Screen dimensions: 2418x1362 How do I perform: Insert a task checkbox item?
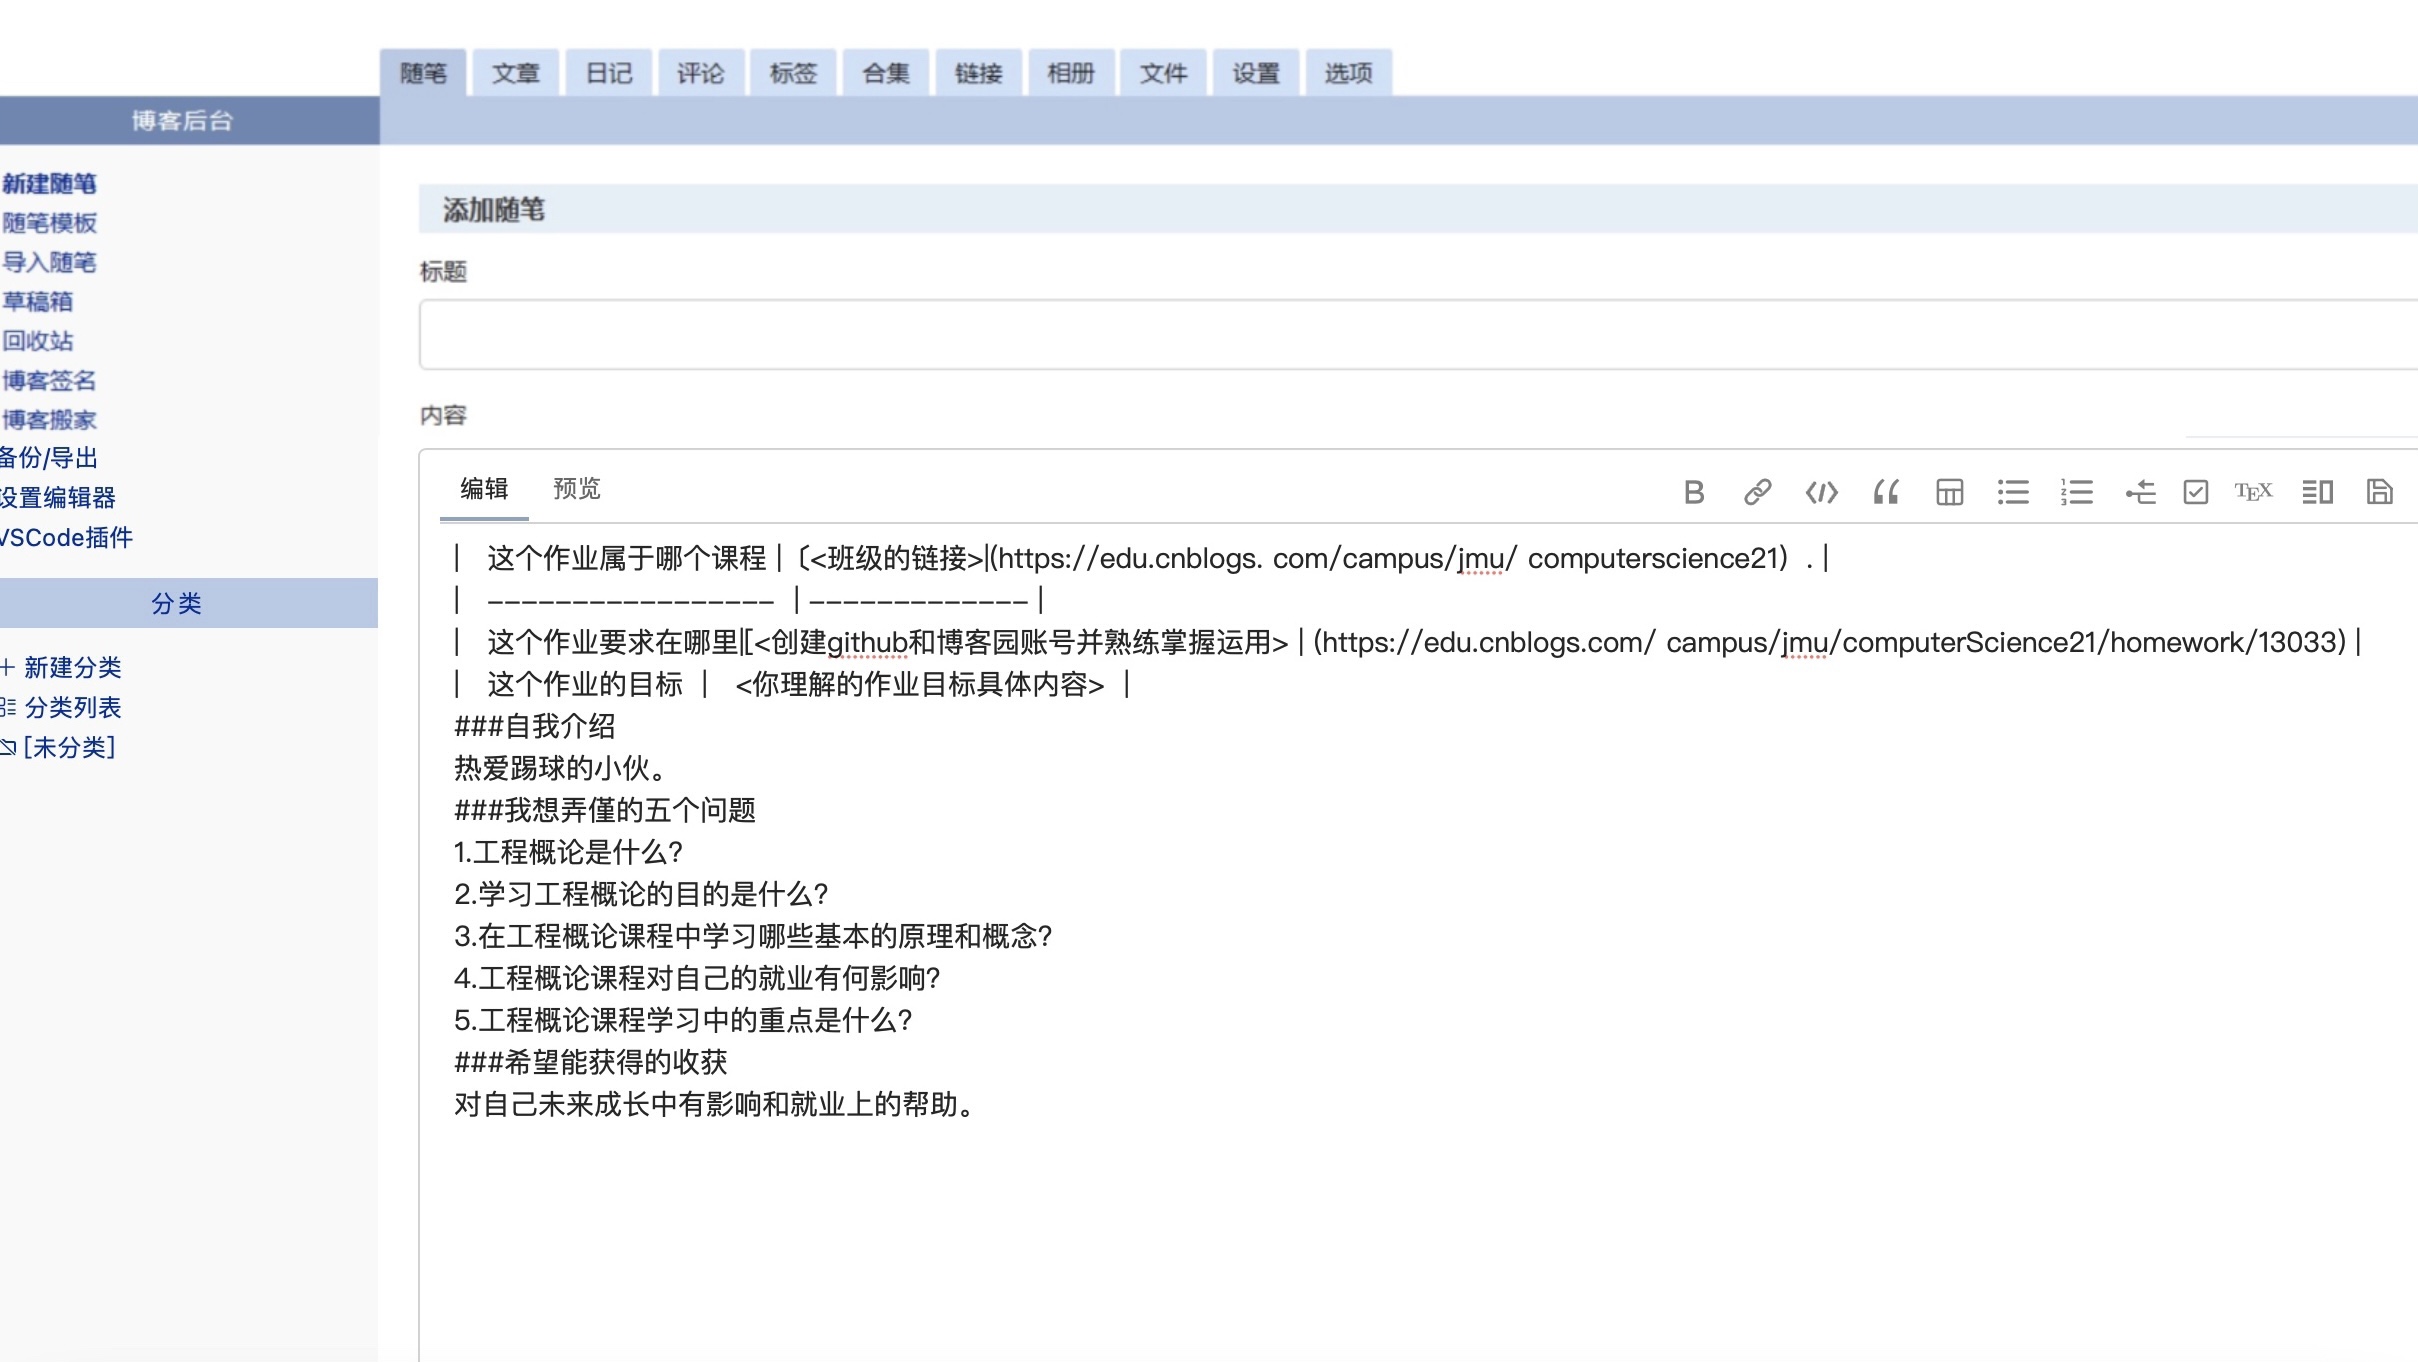coord(2196,492)
